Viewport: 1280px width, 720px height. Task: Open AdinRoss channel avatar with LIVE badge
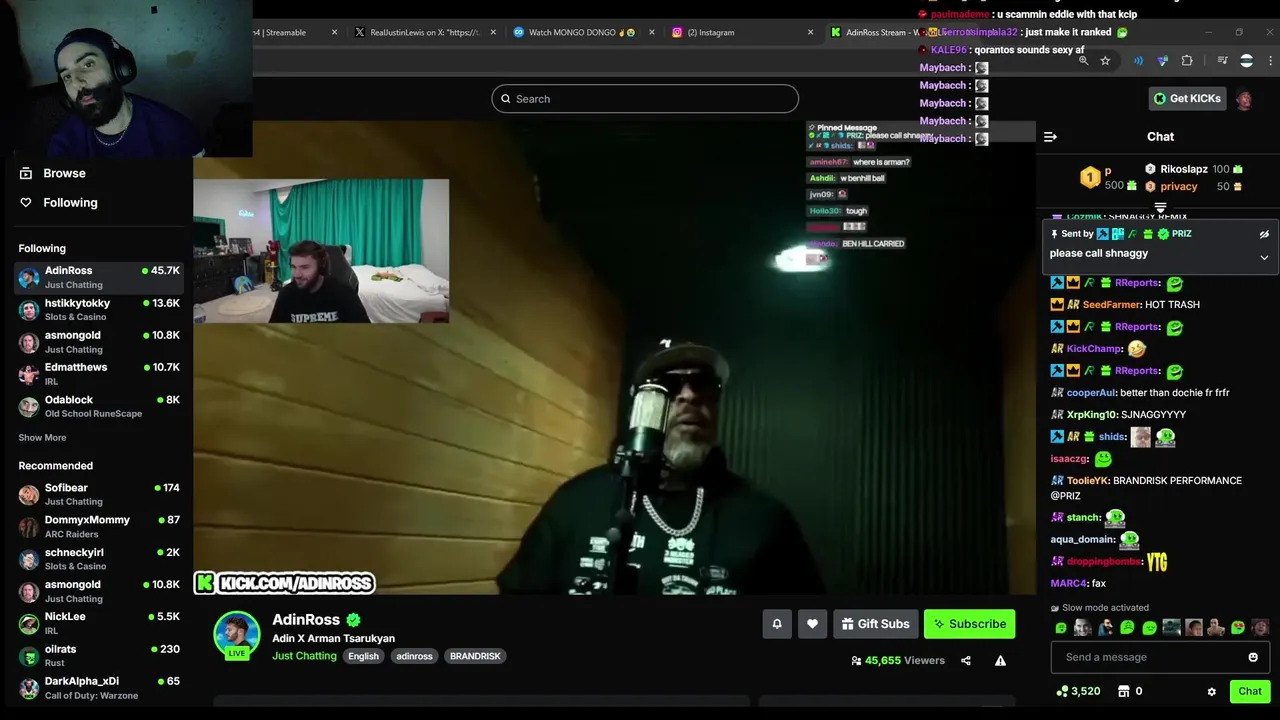pyautogui.click(x=237, y=635)
